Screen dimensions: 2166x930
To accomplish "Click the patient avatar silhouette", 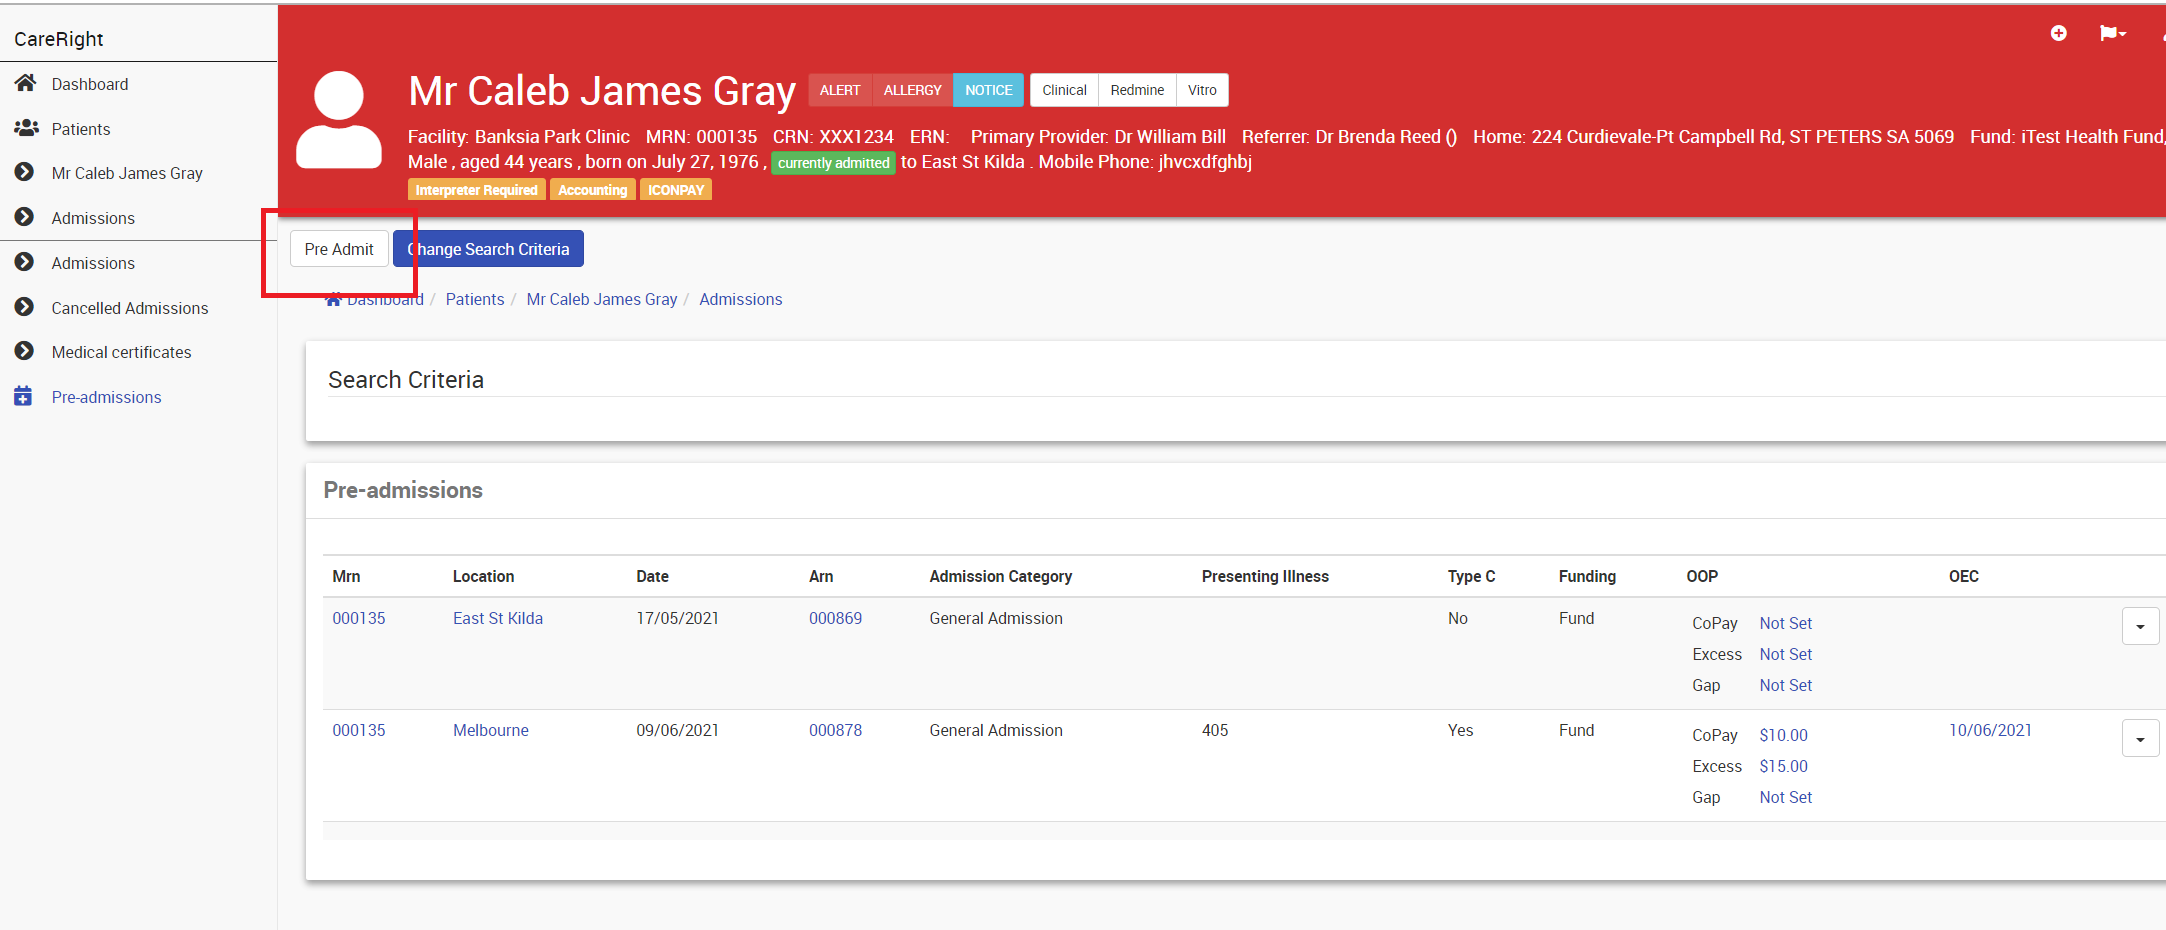I will 339,120.
